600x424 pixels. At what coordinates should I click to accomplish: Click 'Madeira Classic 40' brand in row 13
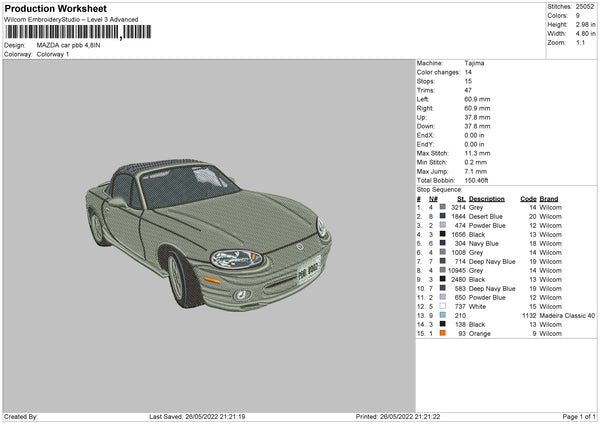pyautogui.click(x=567, y=316)
